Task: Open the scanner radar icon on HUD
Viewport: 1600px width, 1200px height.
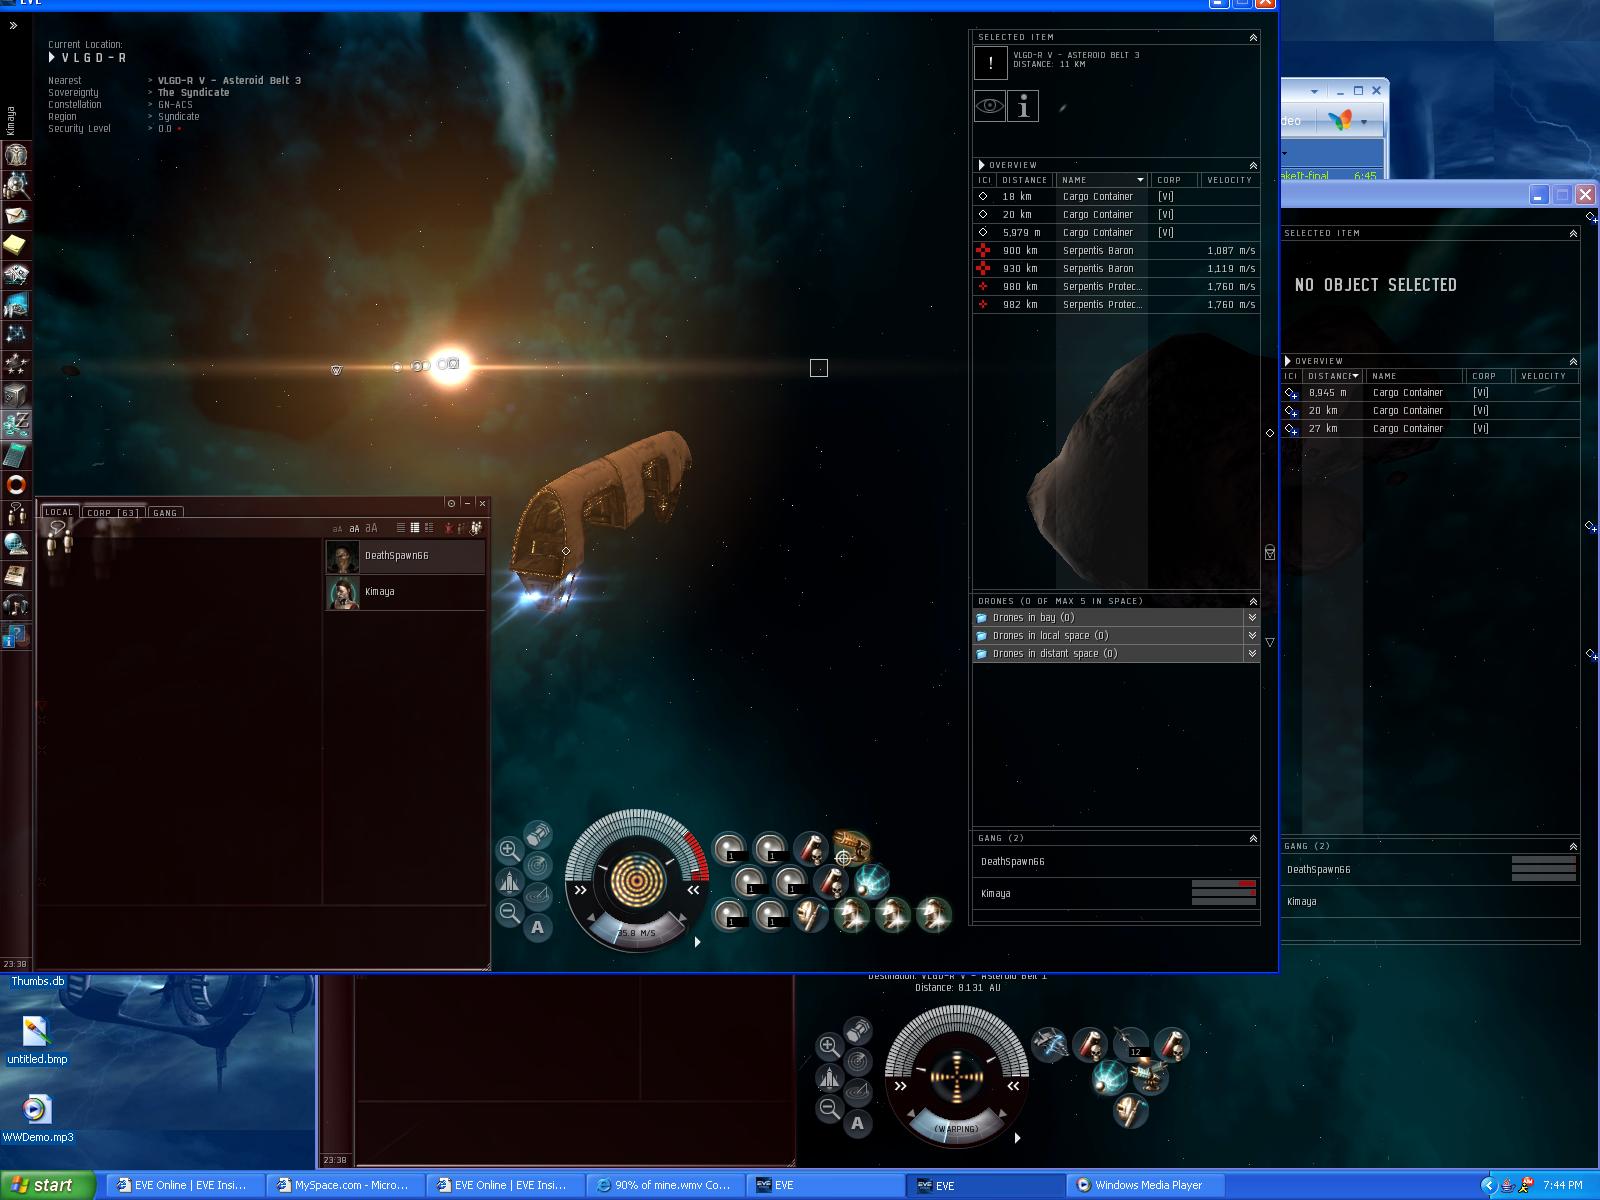Action: click(x=537, y=865)
